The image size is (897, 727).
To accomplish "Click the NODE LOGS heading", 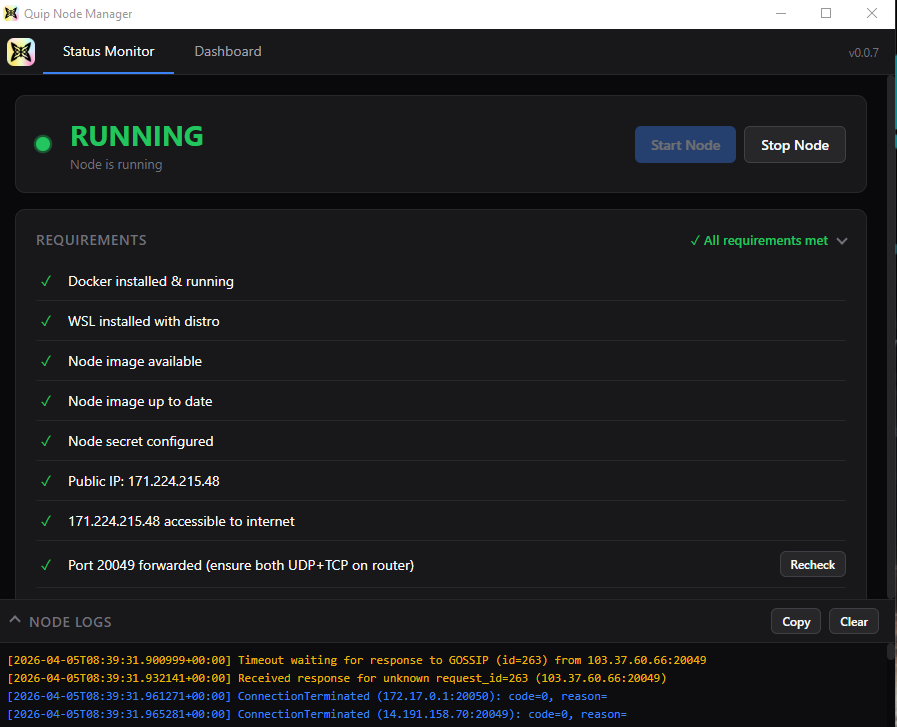I will click(70, 622).
